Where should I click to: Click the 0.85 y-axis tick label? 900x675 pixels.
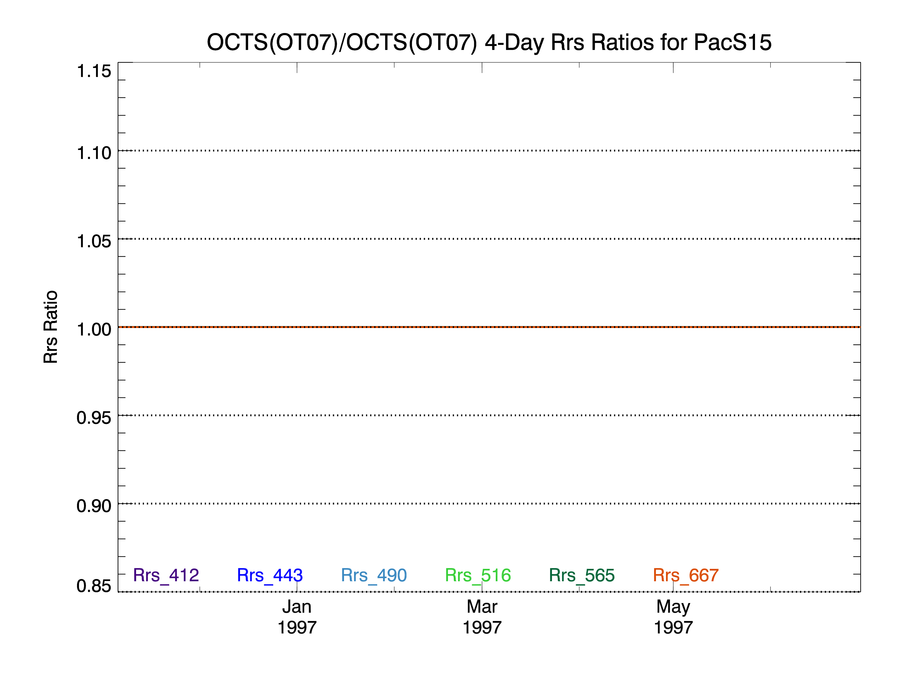(x=94, y=585)
